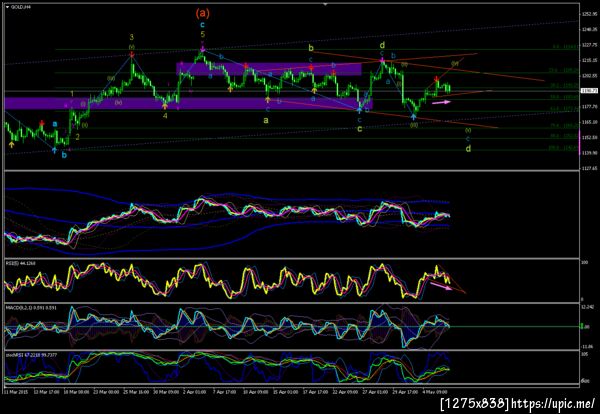Click the 1227.75 price scale label
This screenshot has width=600, height=414.
(x=590, y=45)
